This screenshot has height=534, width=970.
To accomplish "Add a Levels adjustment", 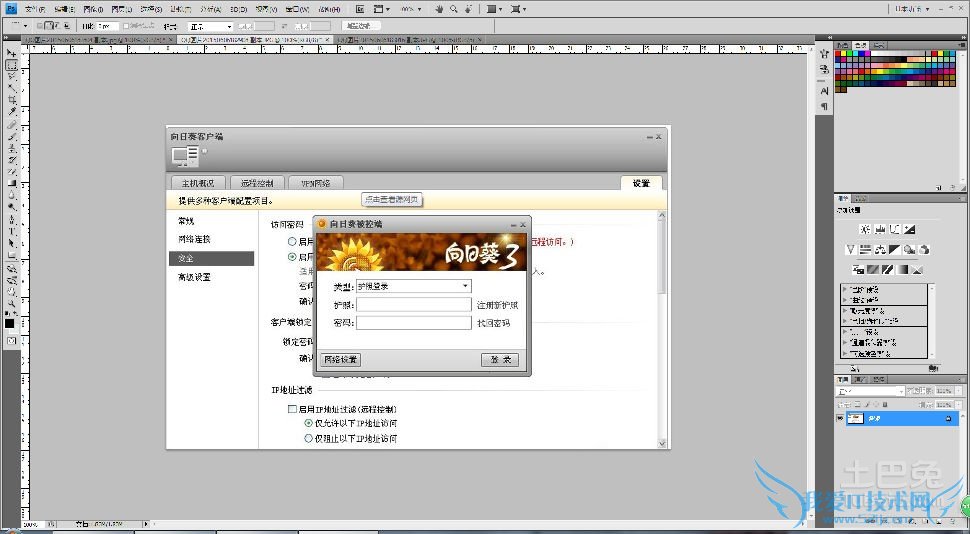I will click(x=880, y=228).
